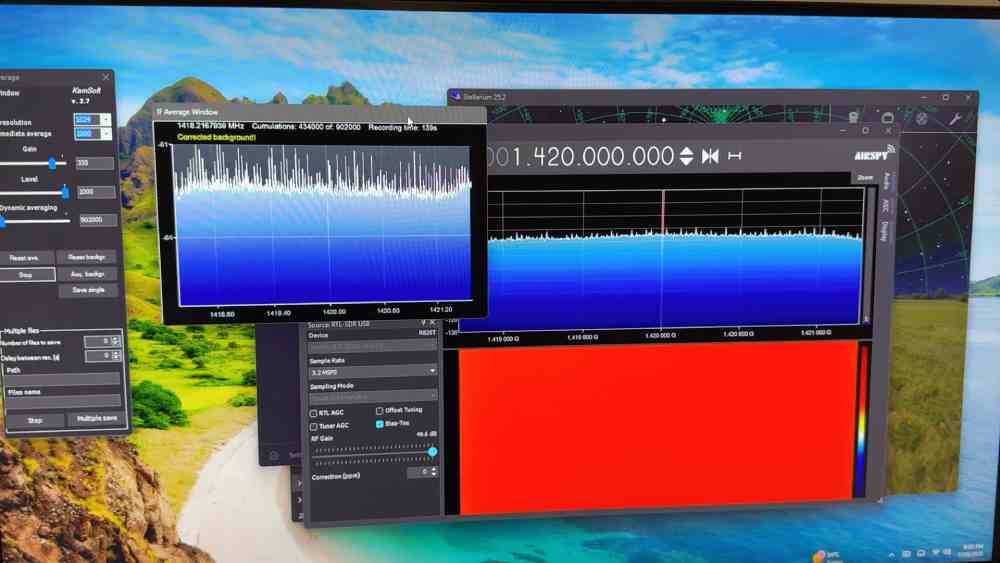Open Stellarium wrench configuration icon
Image resolution: width=1000 pixels, height=563 pixels.
pyautogui.click(x=955, y=118)
